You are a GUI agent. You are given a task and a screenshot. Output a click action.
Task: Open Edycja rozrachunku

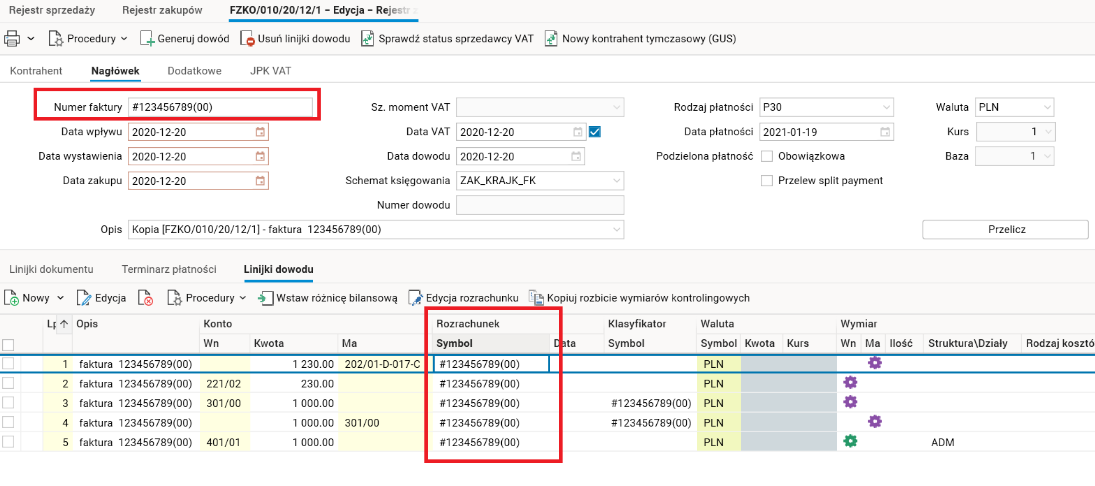416,298
